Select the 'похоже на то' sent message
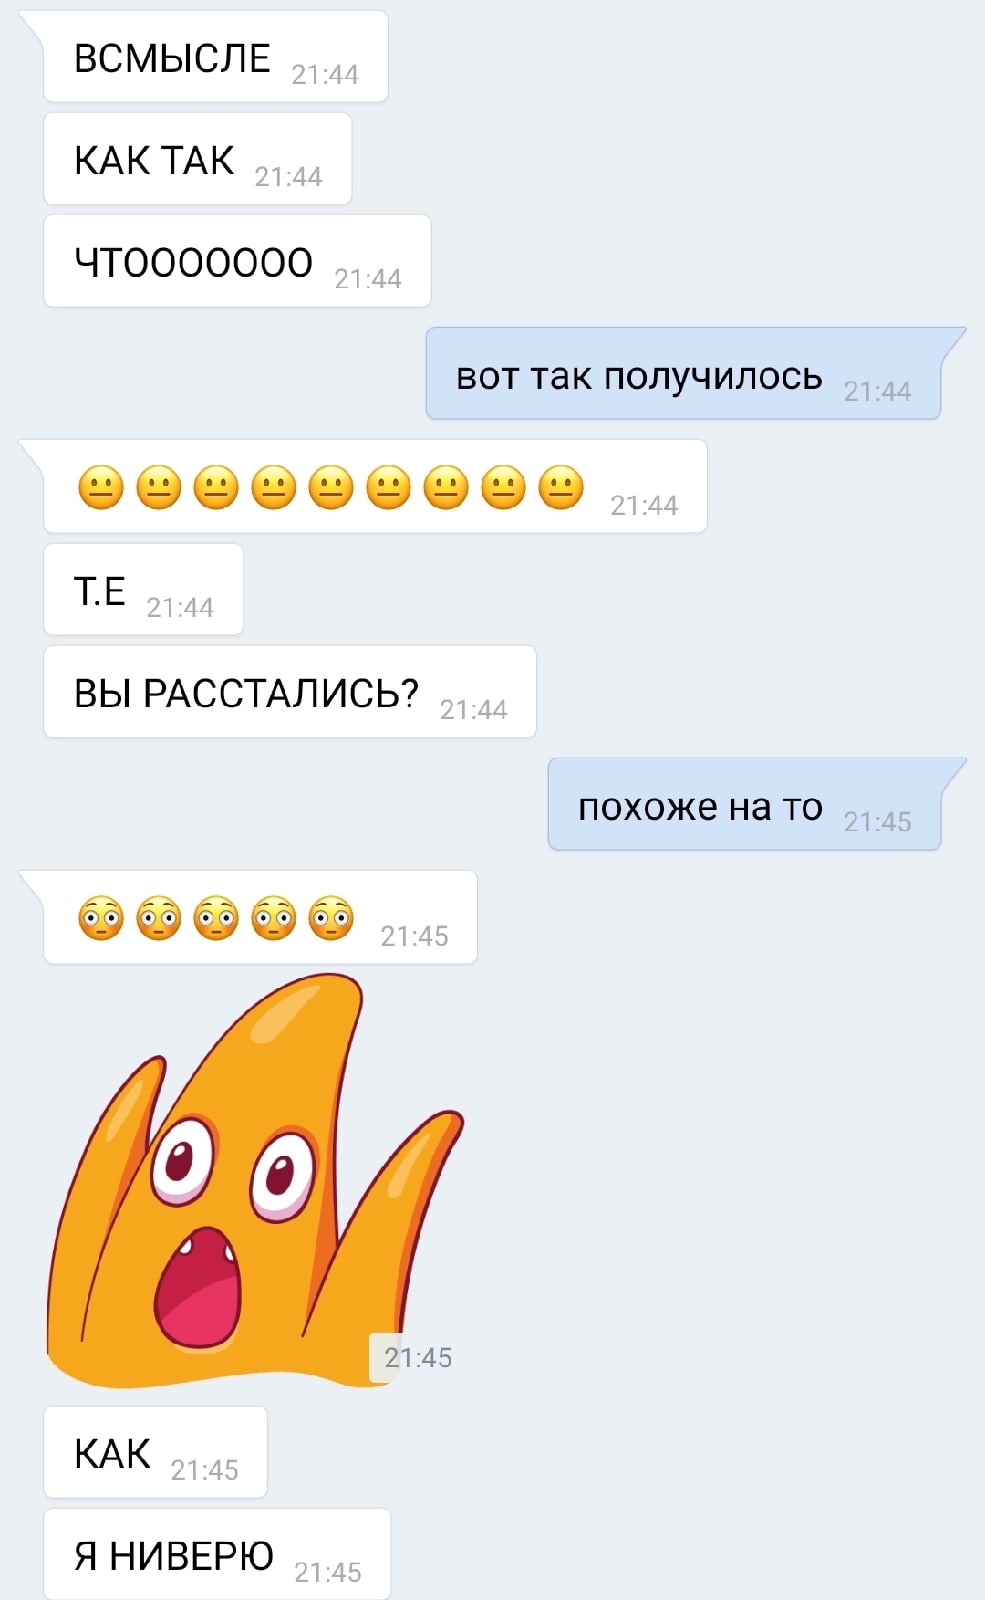985x1600 pixels. (745, 805)
